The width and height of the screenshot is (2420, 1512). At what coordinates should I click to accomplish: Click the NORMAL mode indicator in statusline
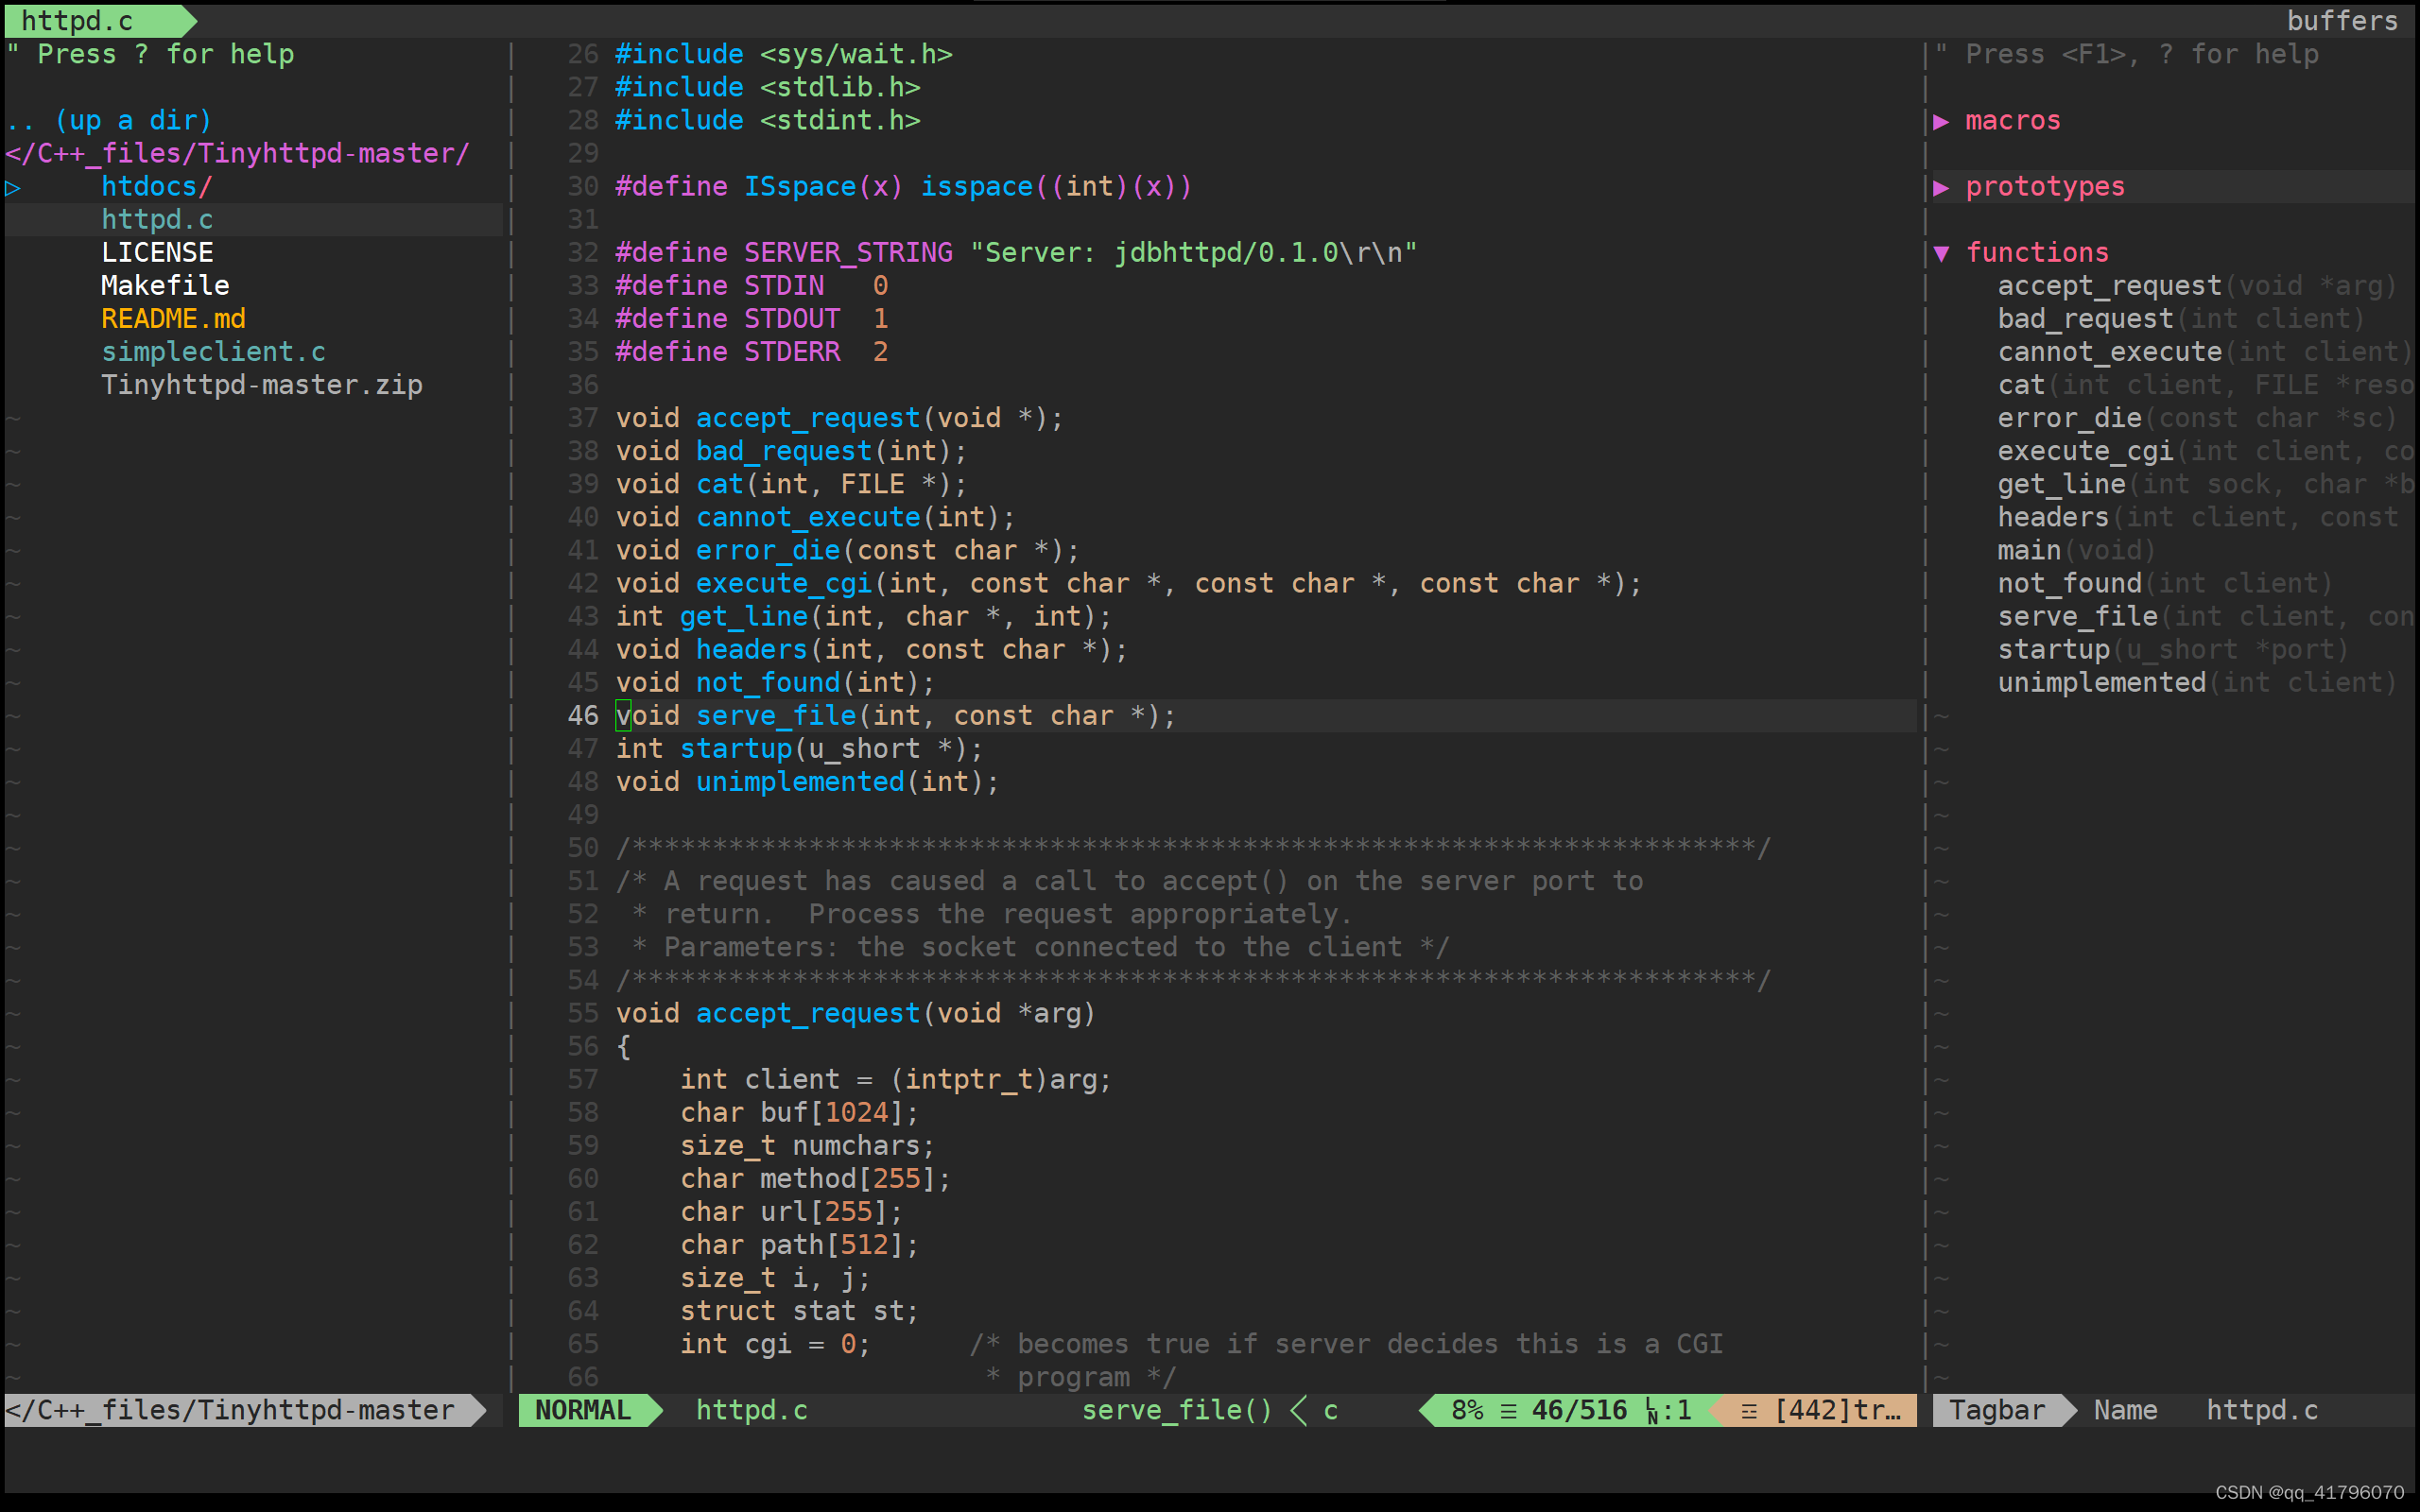(x=583, y=1410)
